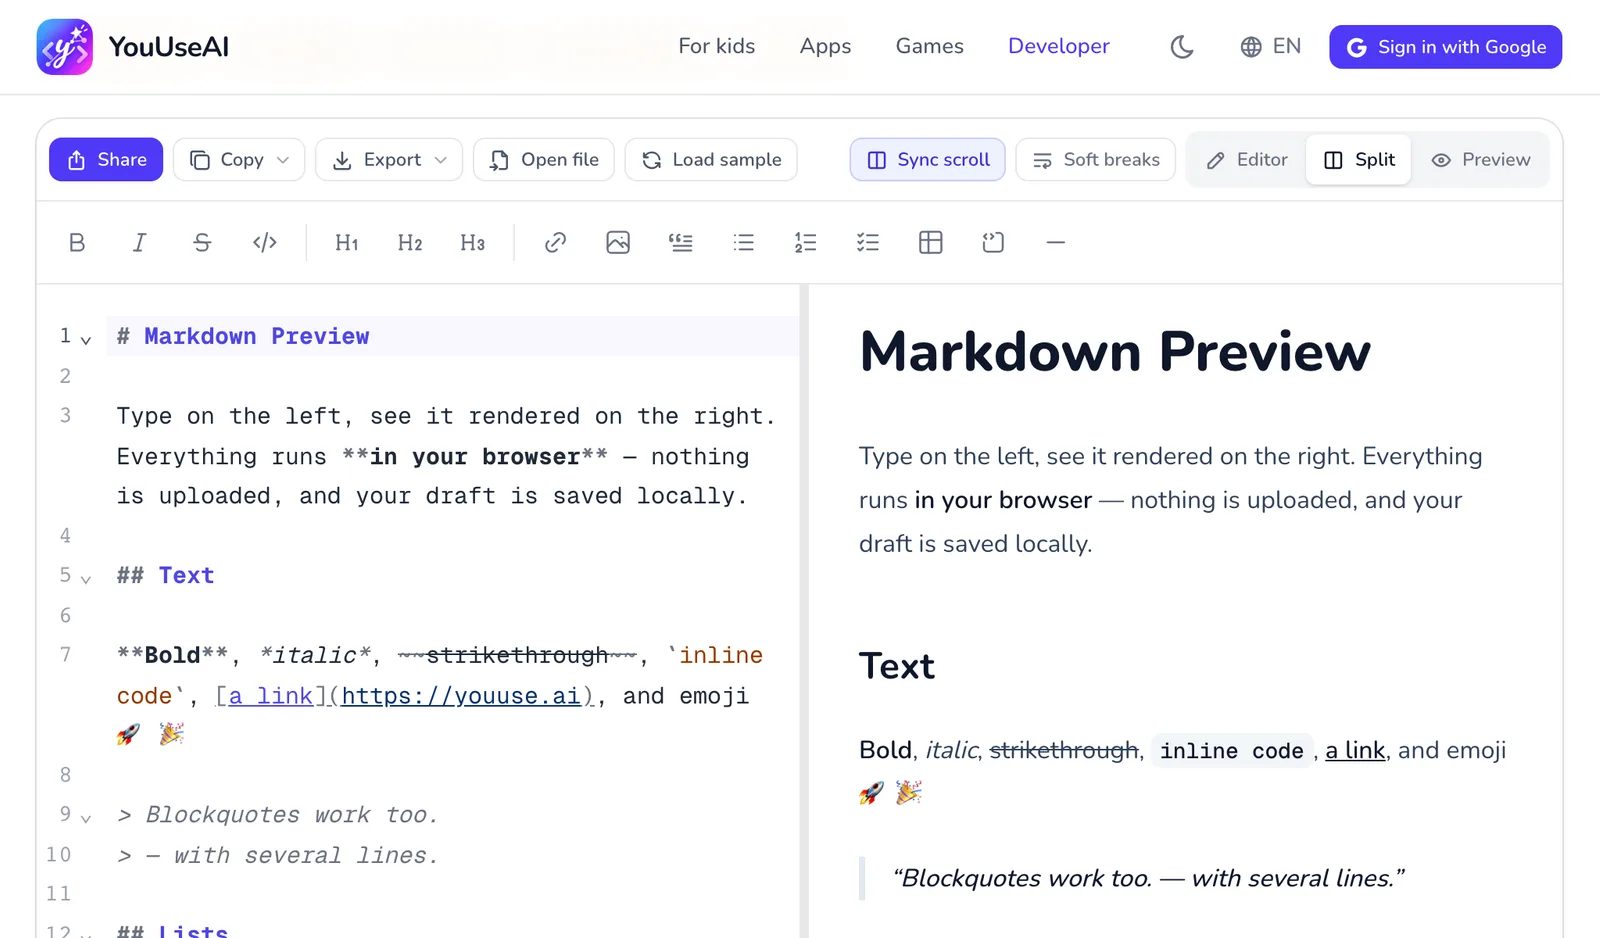Sign in with Google

1445,47
